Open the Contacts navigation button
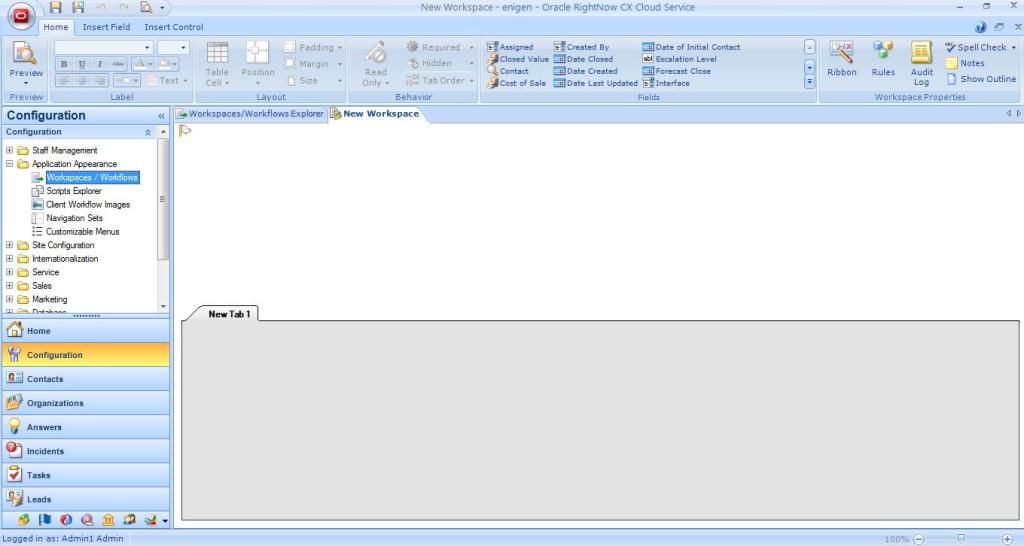The height and width of the screenshot is (546, 1024). point(44,379)
